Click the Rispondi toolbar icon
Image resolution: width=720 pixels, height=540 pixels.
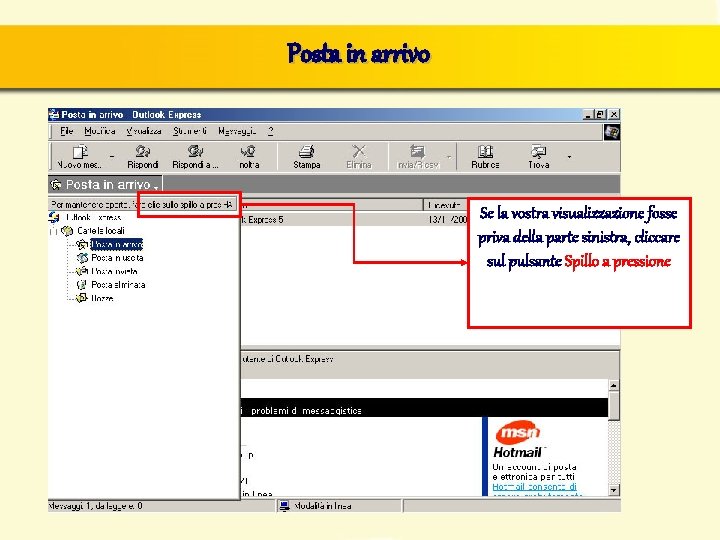[142, 151]
